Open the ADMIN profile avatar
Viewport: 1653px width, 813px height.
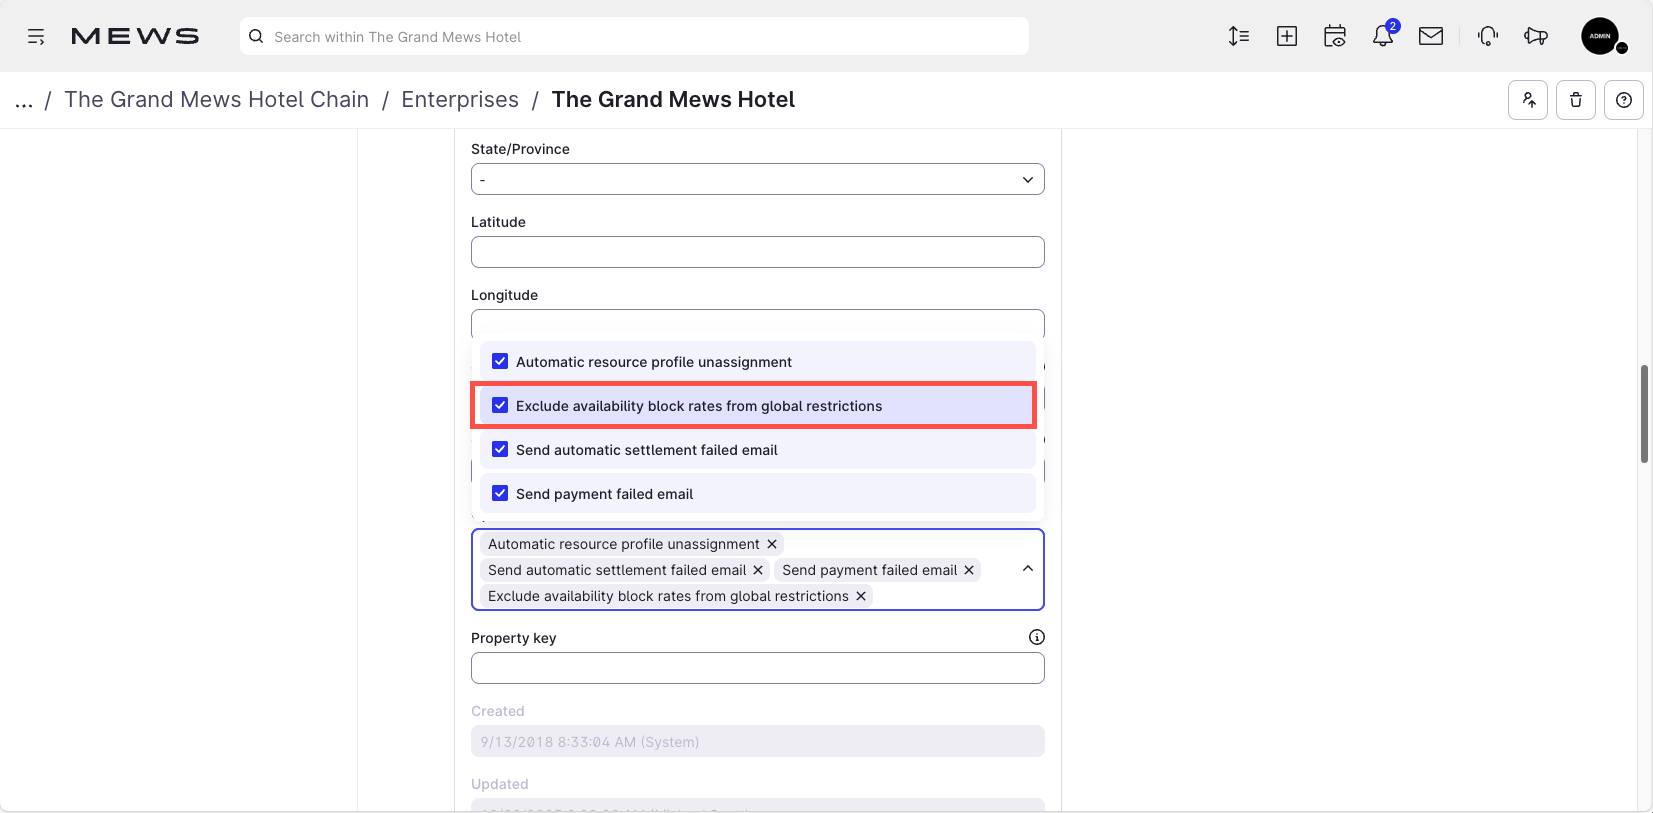coord(1600,36)
